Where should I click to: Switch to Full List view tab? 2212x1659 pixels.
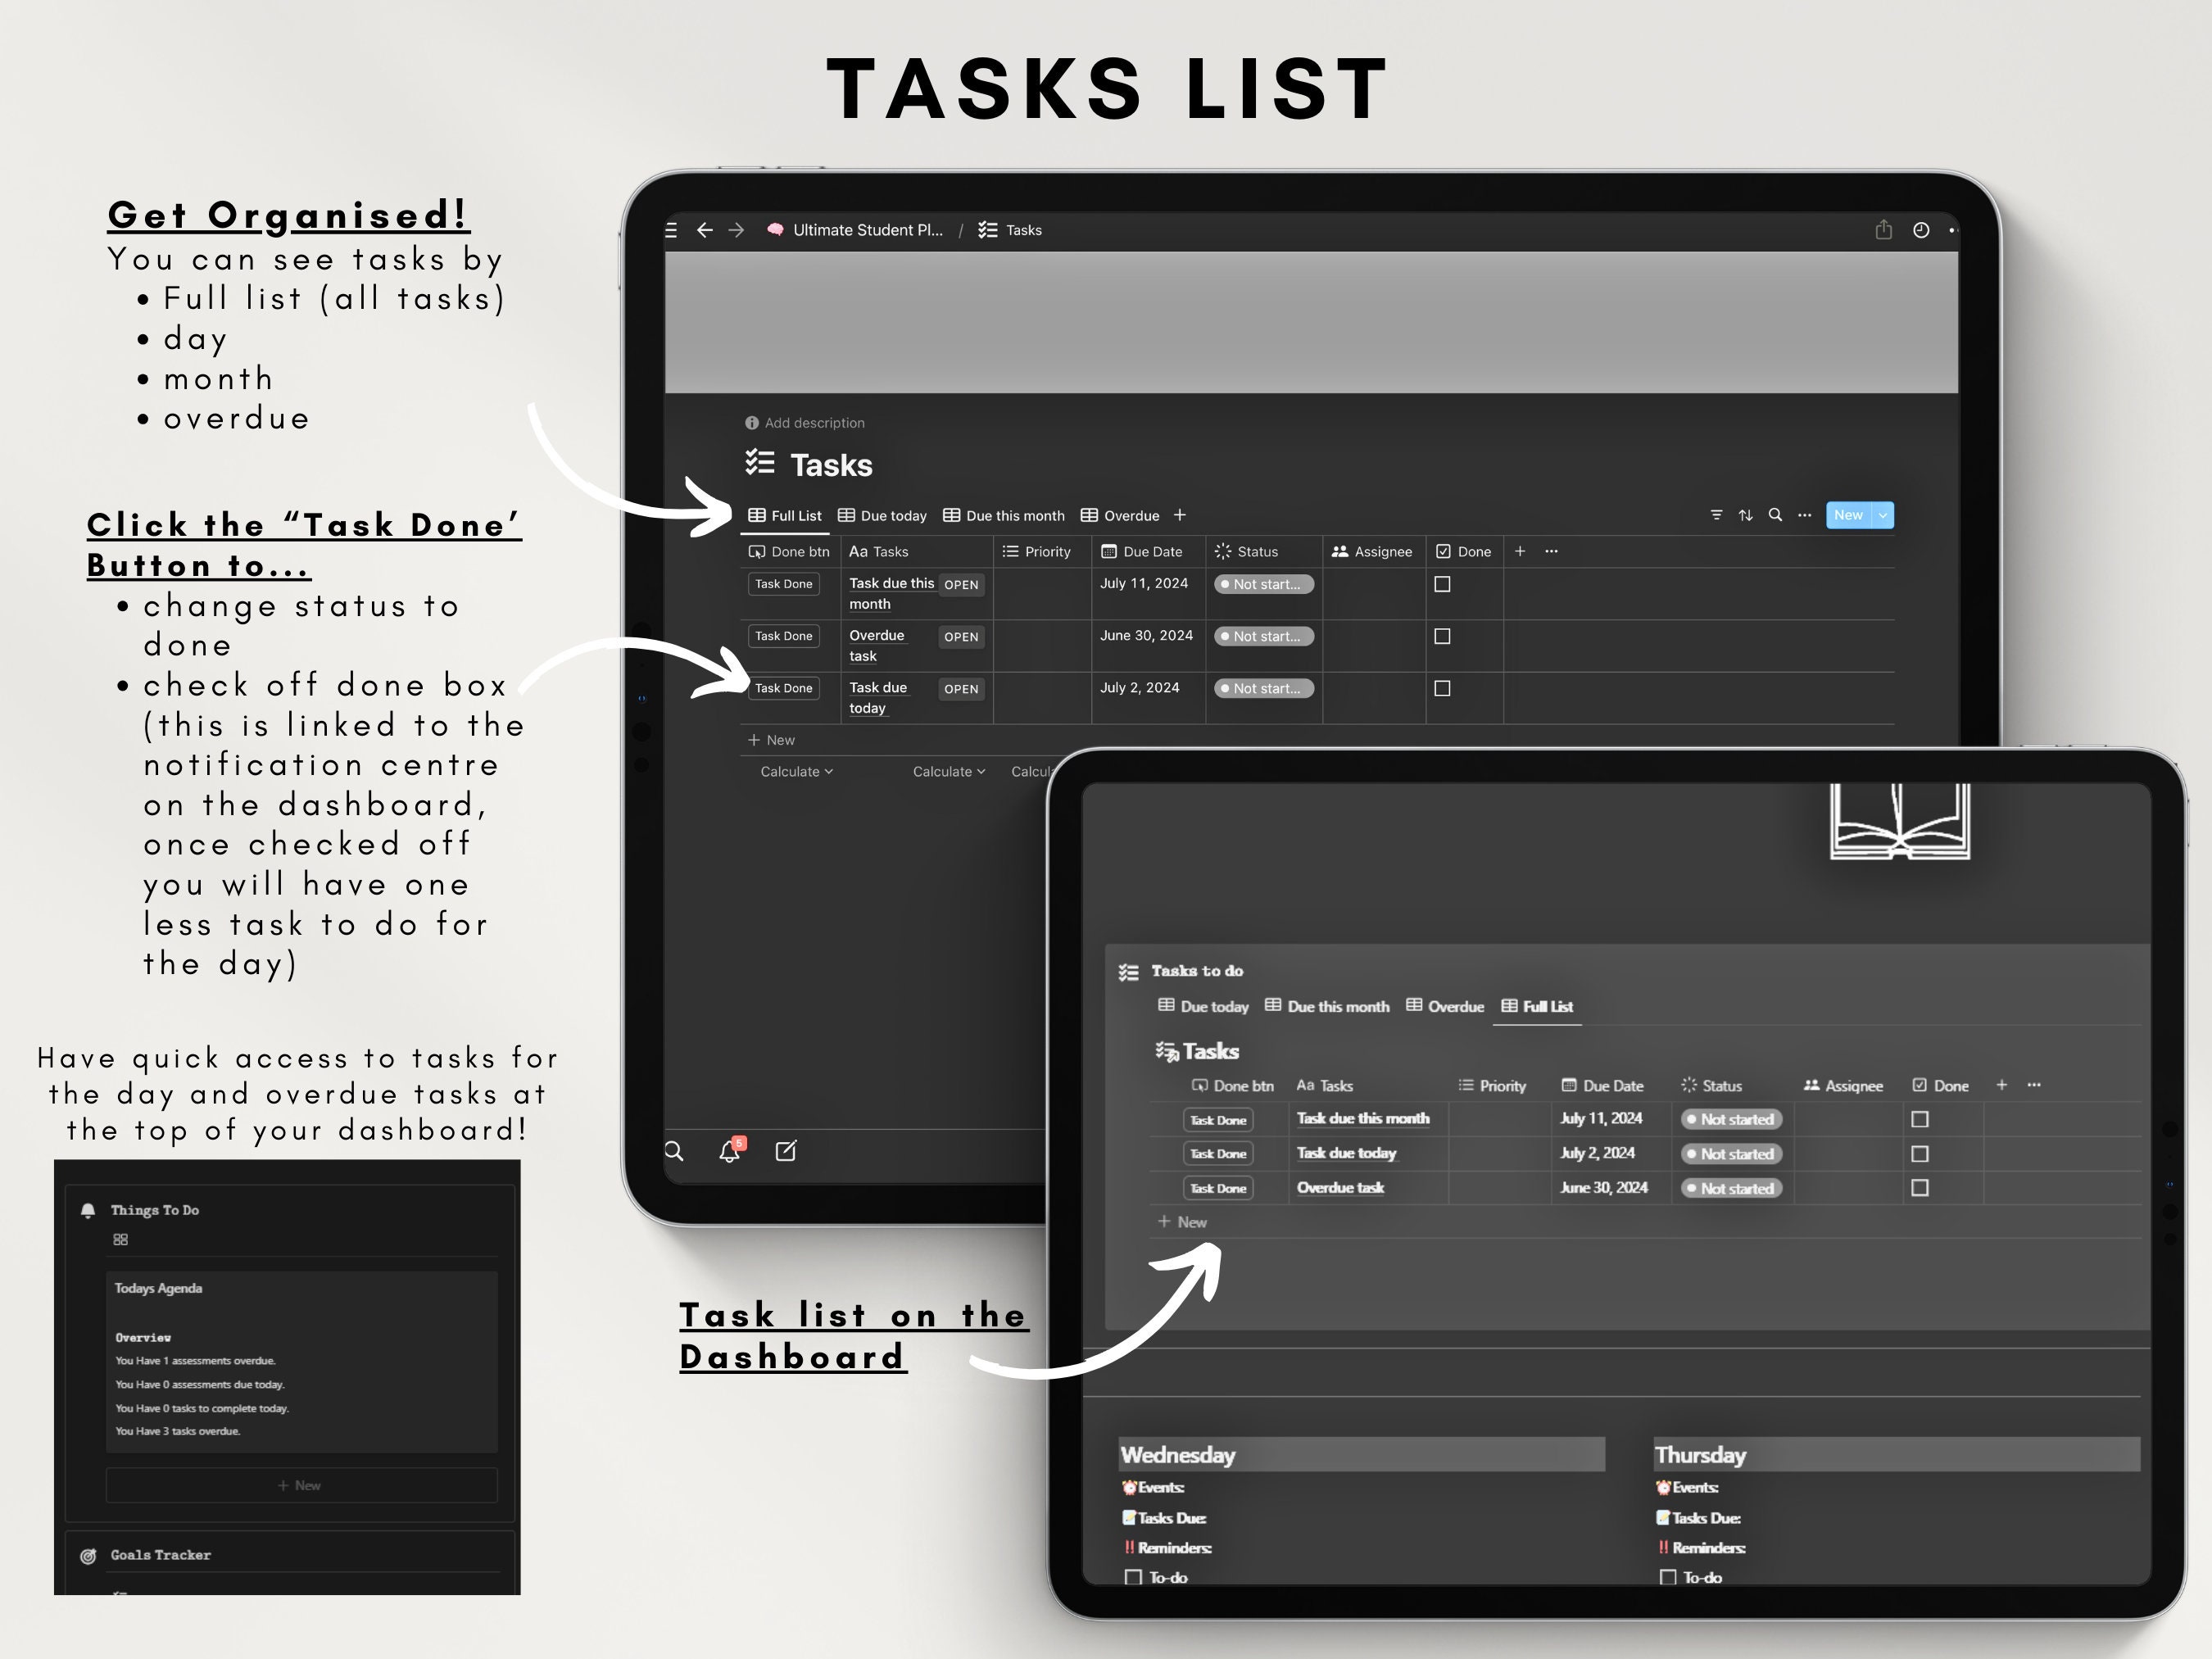[785, 516]
